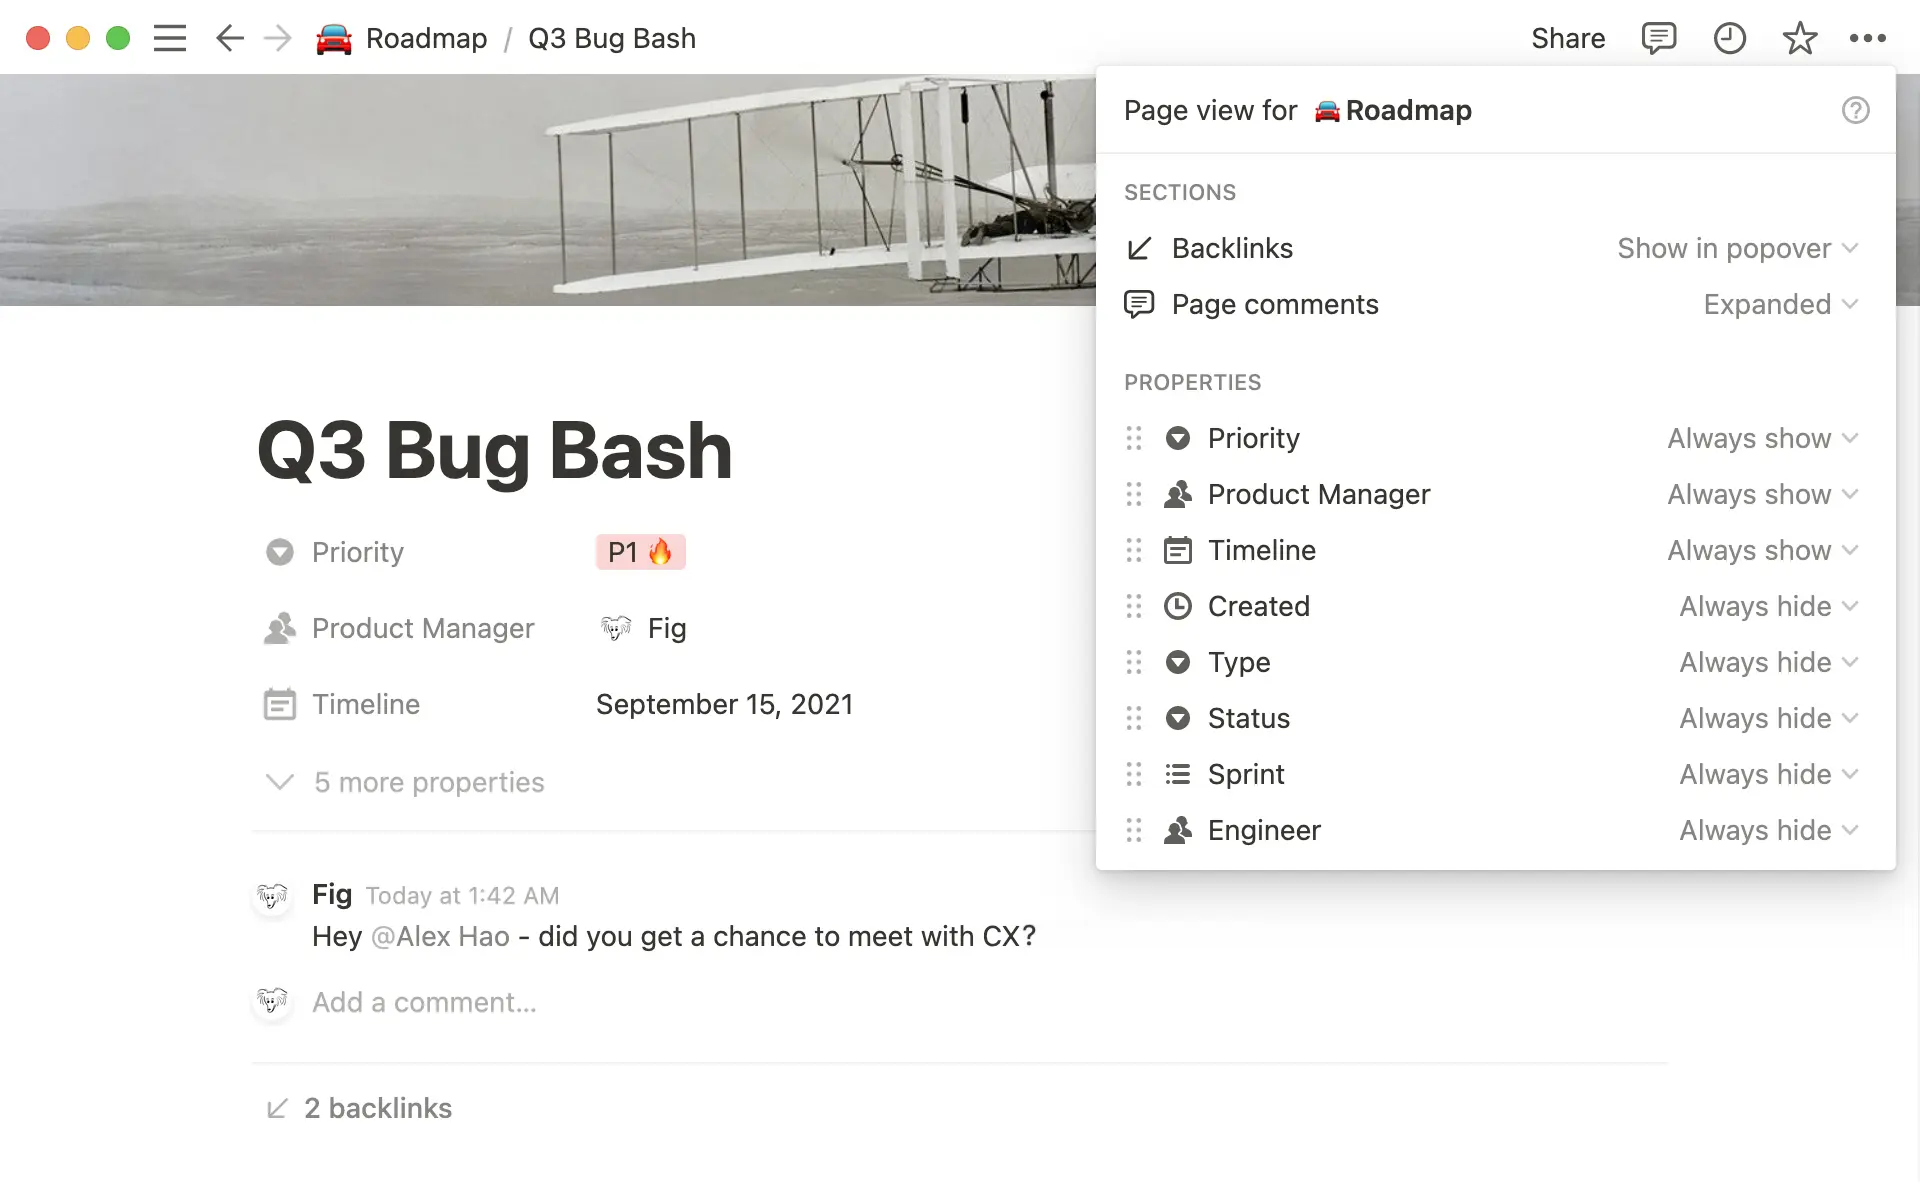Select the Q3 Bug Bash breadcrumb
The image size is (1920, 1200).
(611, 38)
